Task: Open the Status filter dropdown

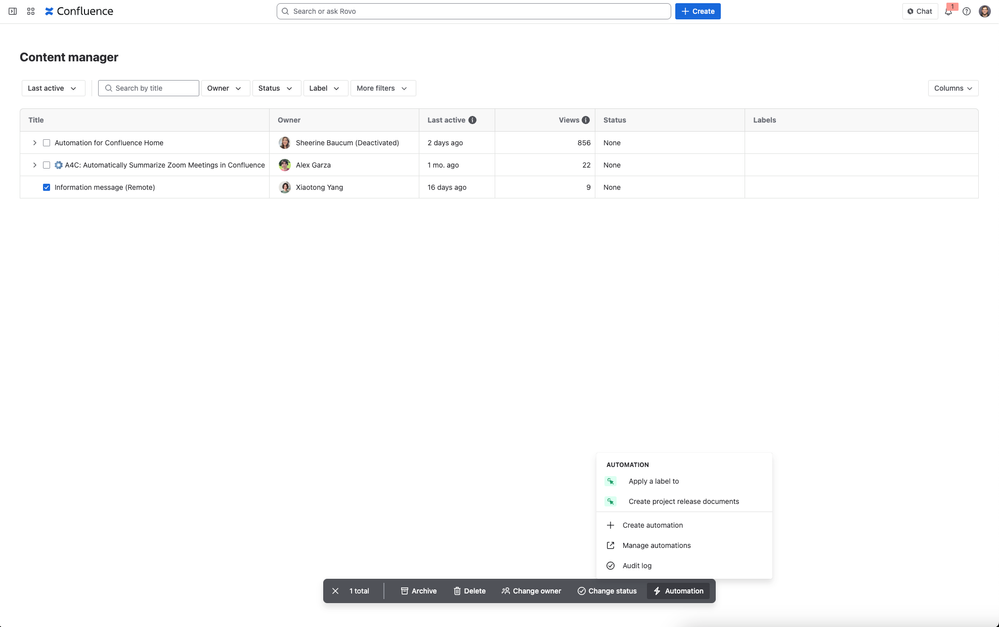Action: 275,89
